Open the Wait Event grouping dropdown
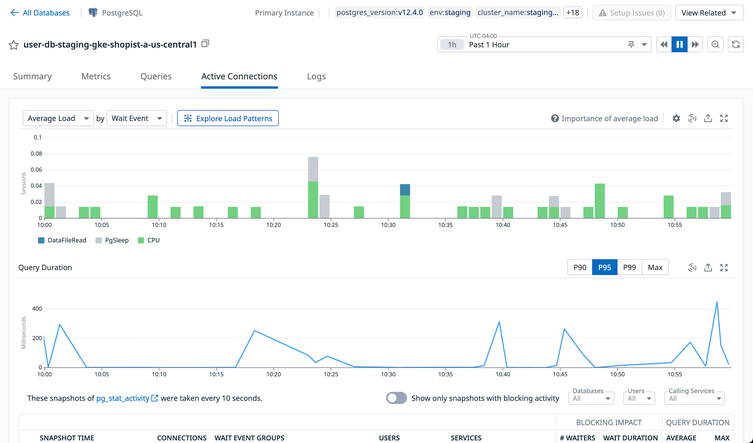This screenshot has height=443, width=753. point(136,118)
